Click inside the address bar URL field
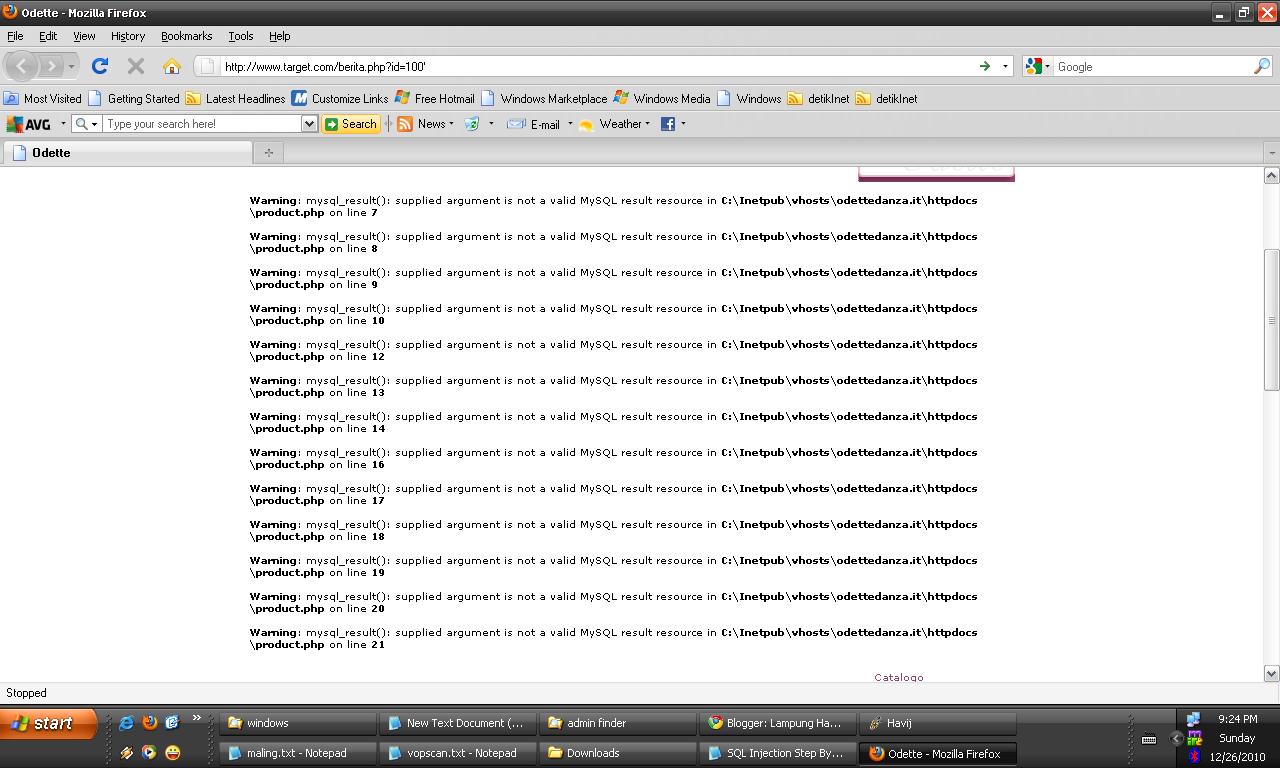Image resolution: width=1280 pixels, height=768 pixels. click(500, 66)
